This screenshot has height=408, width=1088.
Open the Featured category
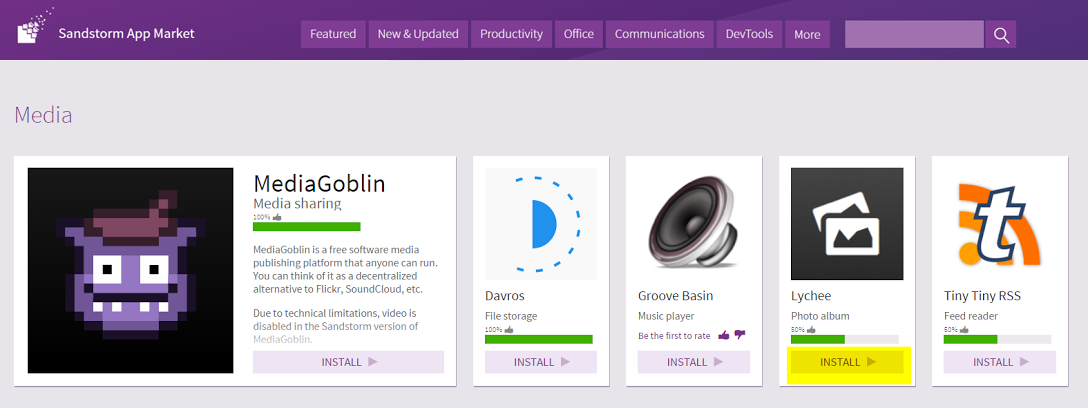(x=333, y=34)
